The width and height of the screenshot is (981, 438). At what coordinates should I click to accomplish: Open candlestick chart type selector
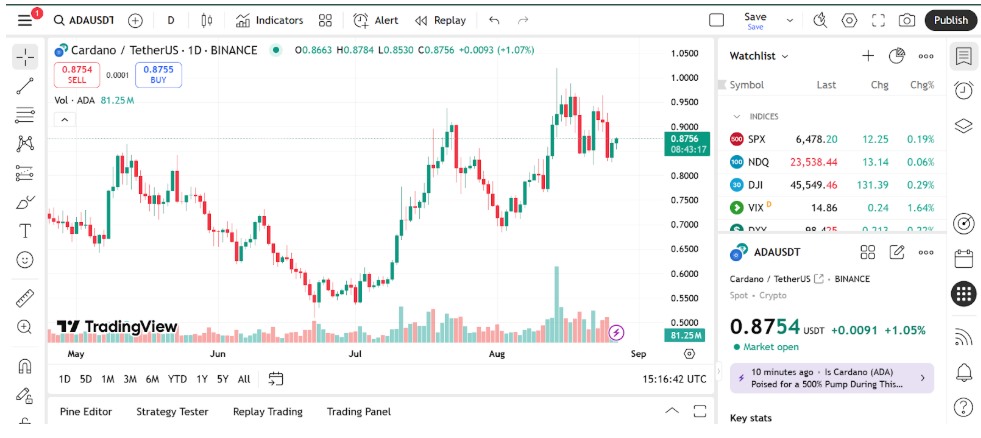(x=206, y=20)
